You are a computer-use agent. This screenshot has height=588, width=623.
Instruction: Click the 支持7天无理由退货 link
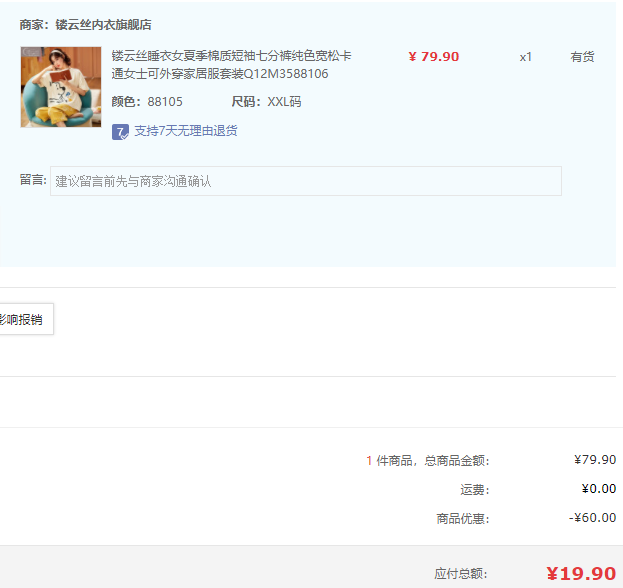pos(186,131)
